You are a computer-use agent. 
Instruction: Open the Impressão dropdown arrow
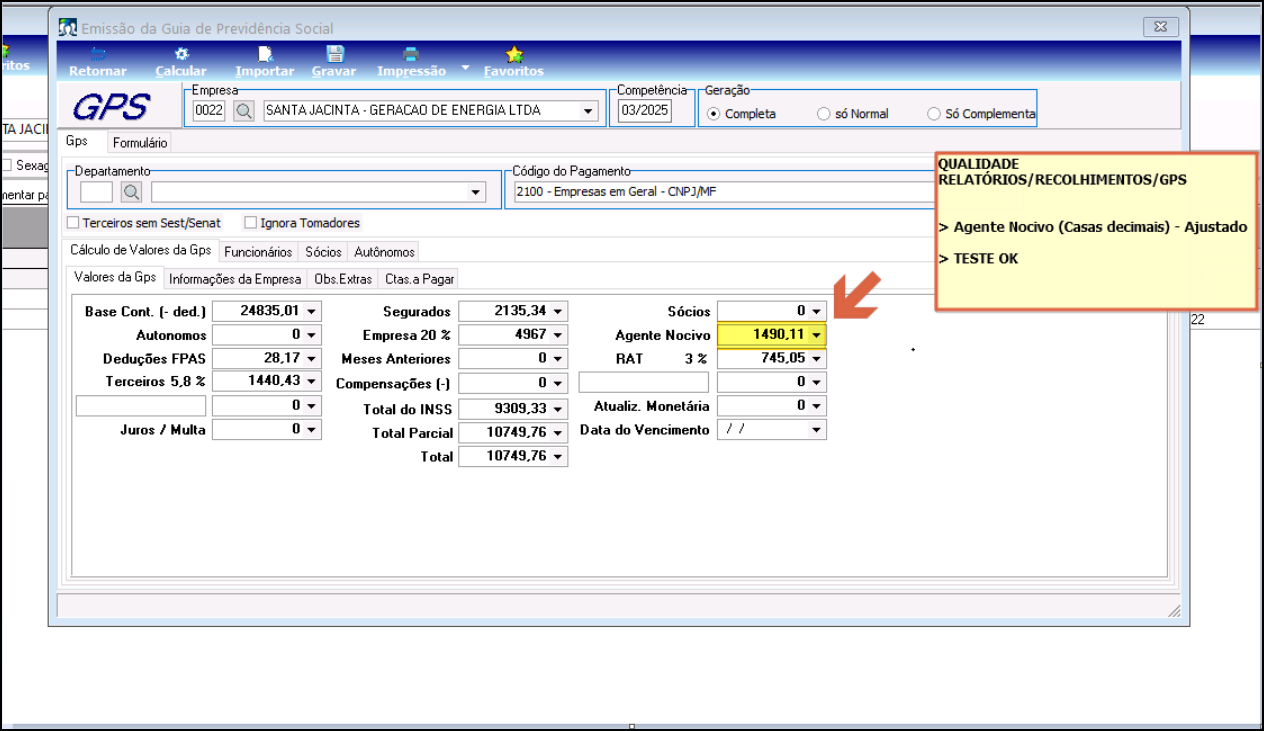pyautogui.click(x=464, y=68)
